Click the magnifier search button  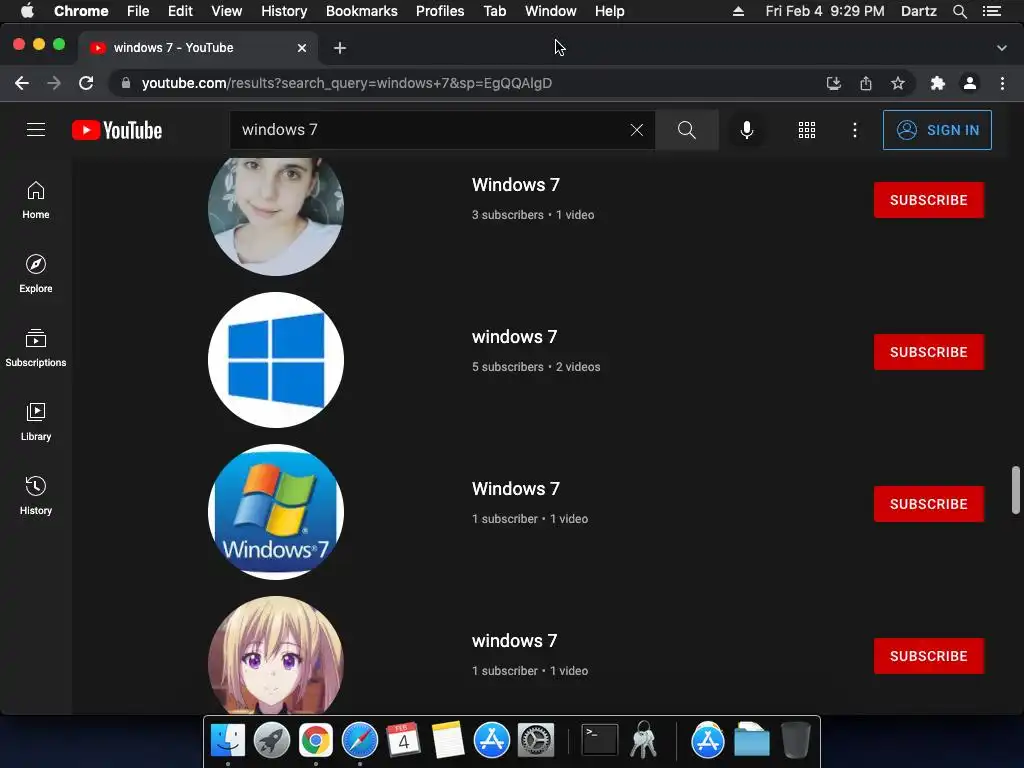pyautogui.click(x=687, y=130)
